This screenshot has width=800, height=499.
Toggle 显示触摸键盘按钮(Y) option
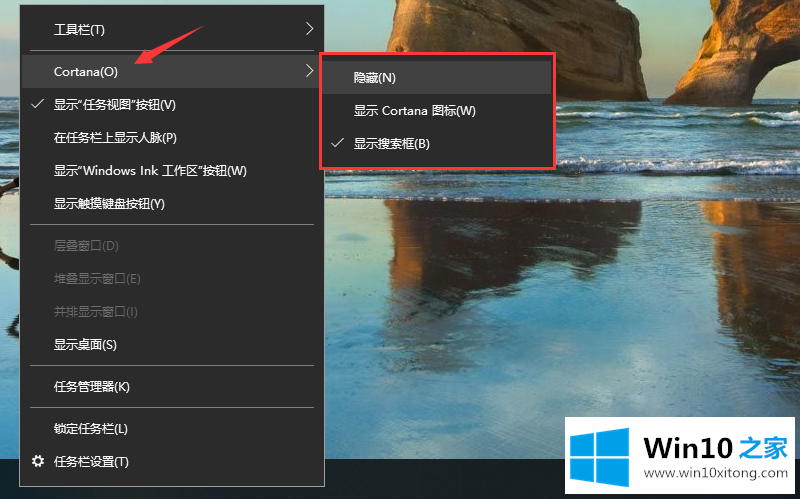pos(109,204)
